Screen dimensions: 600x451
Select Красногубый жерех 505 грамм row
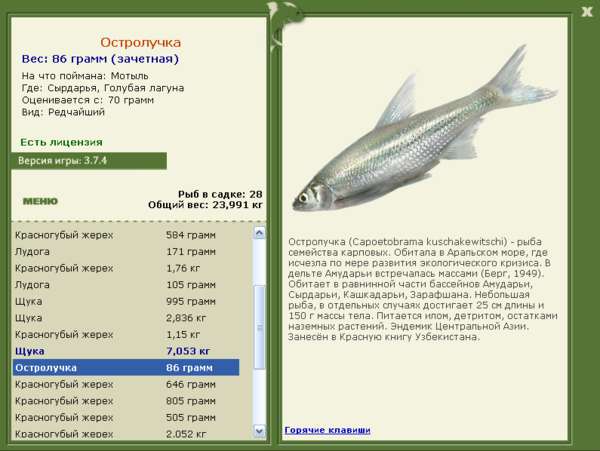126,417
